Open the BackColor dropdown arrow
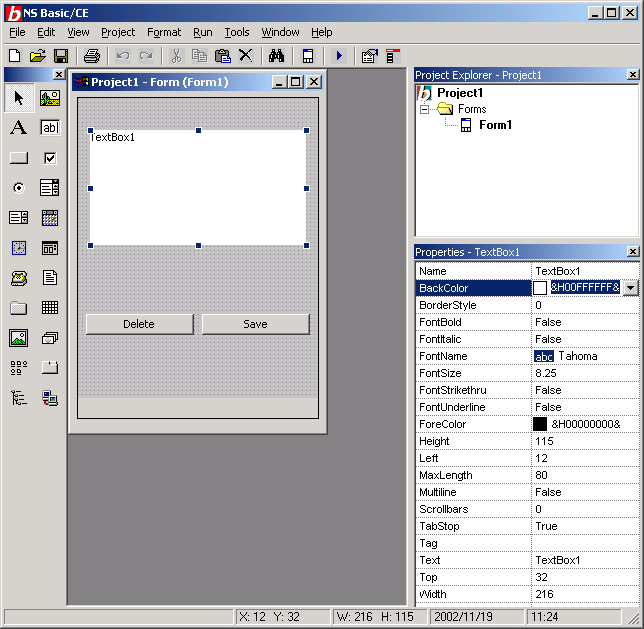The width and height of the screenshot is (644, 629). click(x=630, y=288)
